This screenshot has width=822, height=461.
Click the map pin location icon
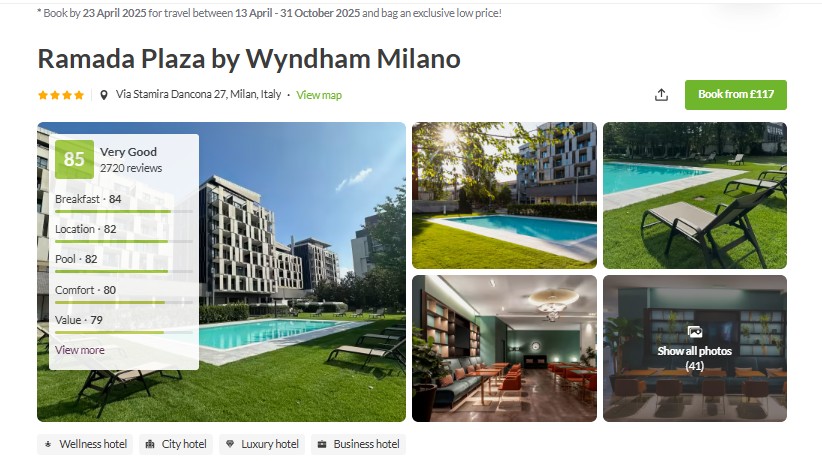104,95
